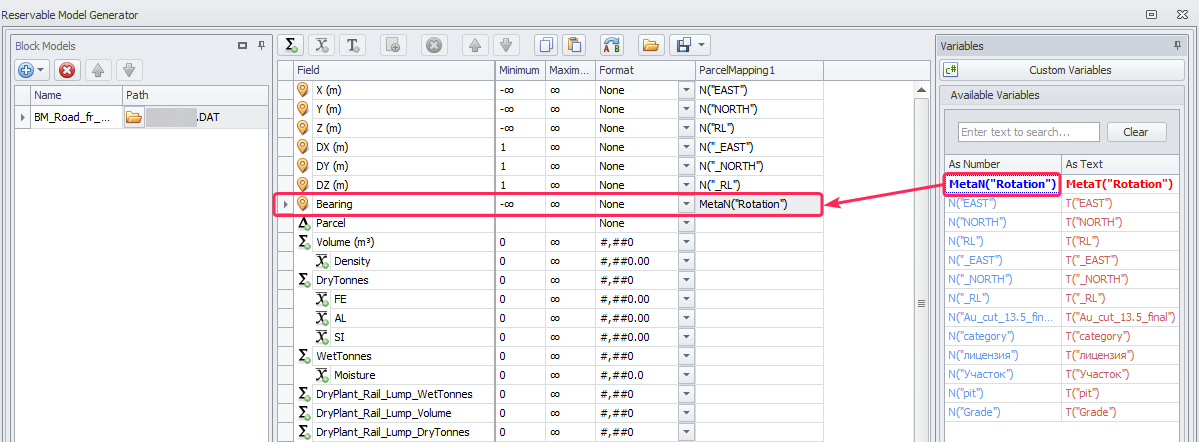Click the paste fields icon

tap(574, 45)
